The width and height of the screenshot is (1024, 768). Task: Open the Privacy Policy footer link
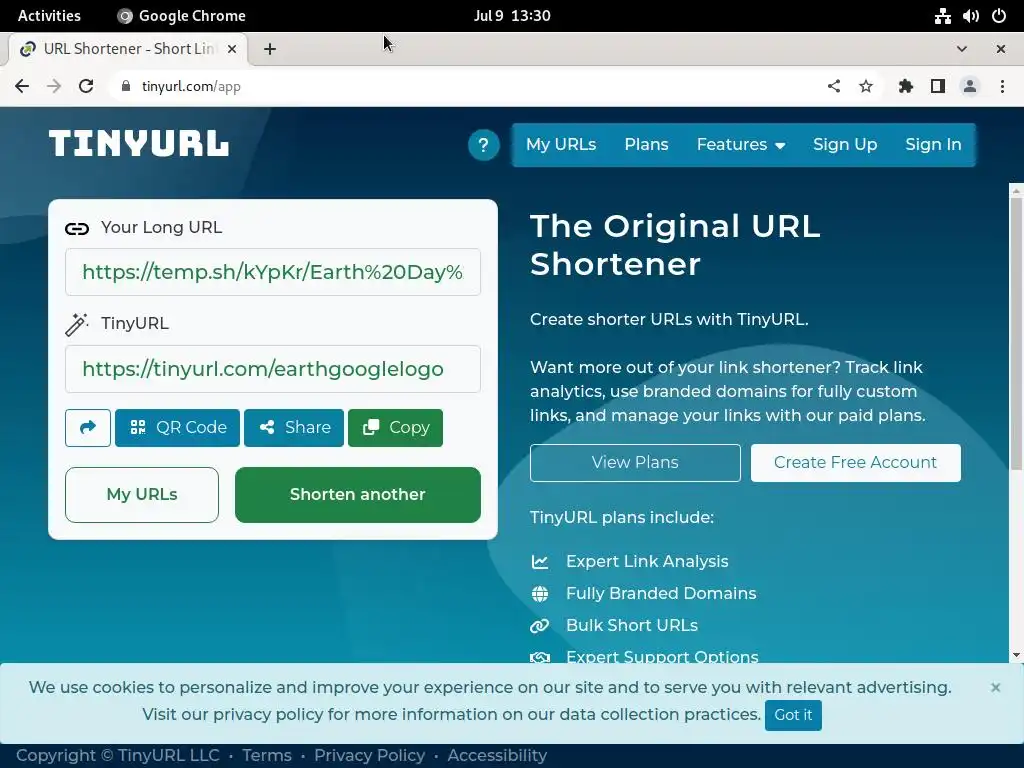tap(370, 755)
